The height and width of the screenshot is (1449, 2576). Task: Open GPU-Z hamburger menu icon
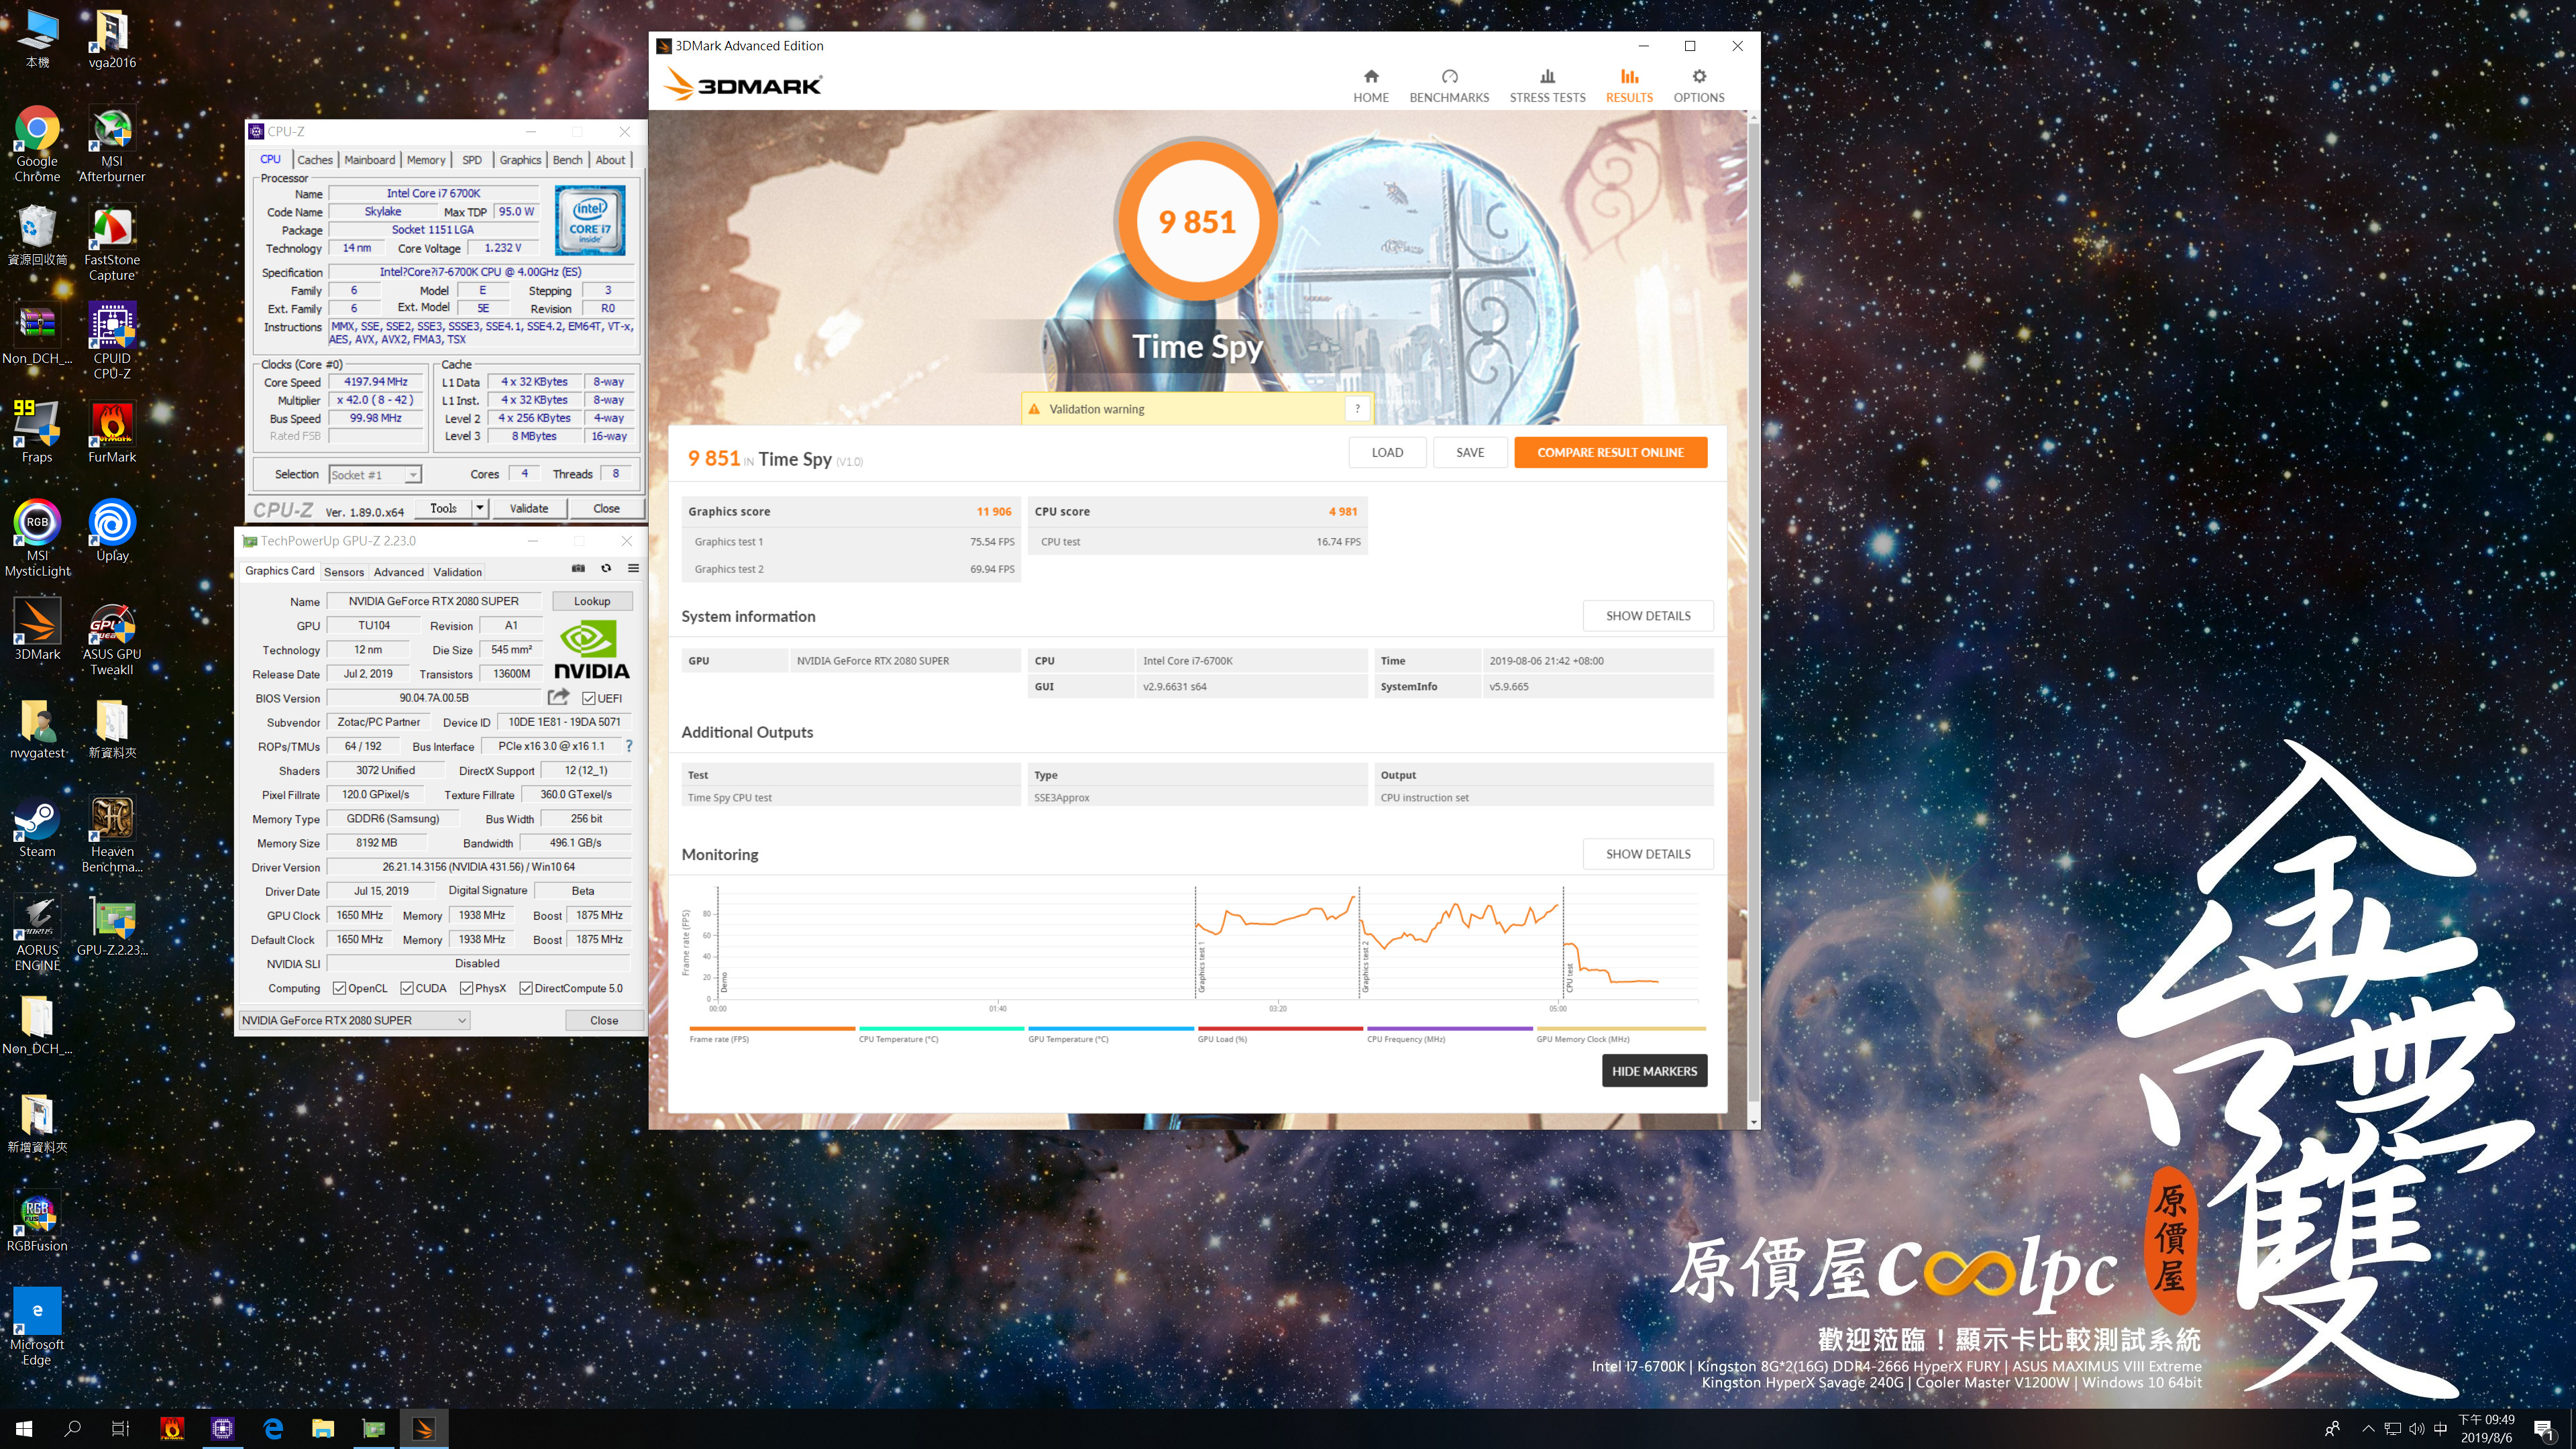(x=633, y=568)
